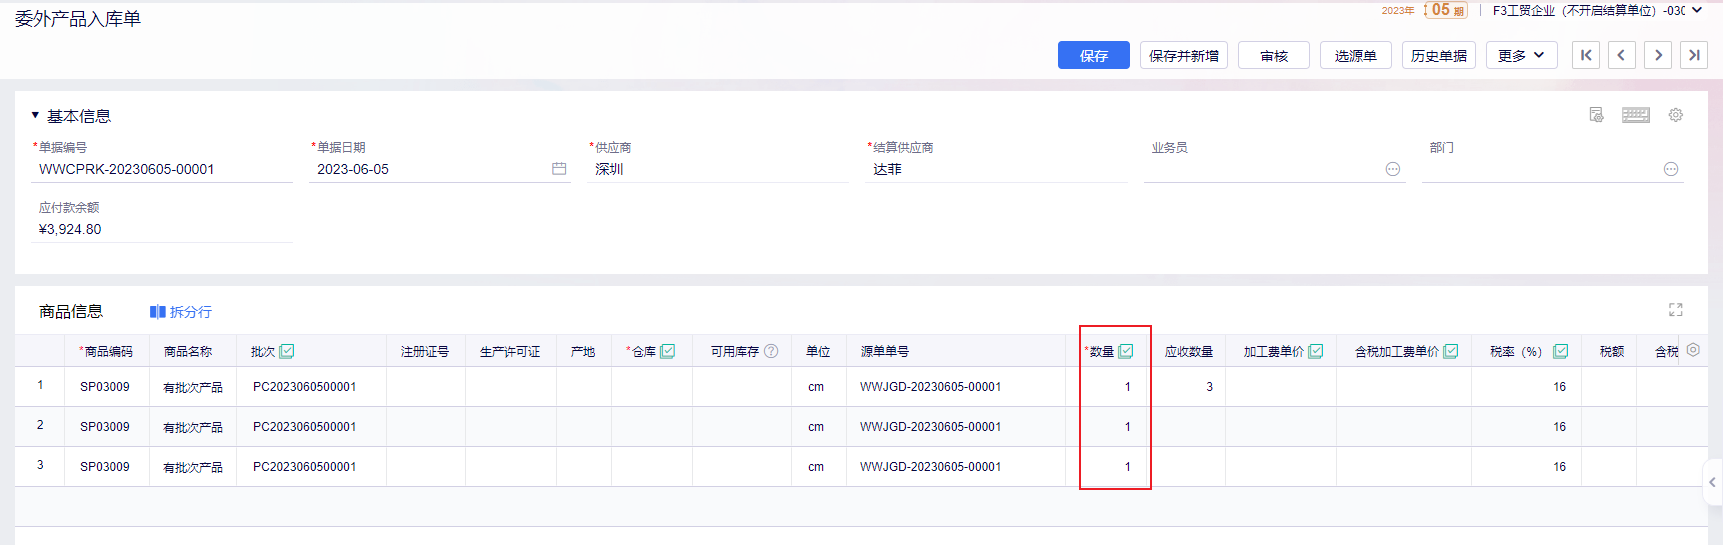This screenshot has height=545, width=1723.
Task: Open table column settings gear icon
Action: pos(1693,350)
